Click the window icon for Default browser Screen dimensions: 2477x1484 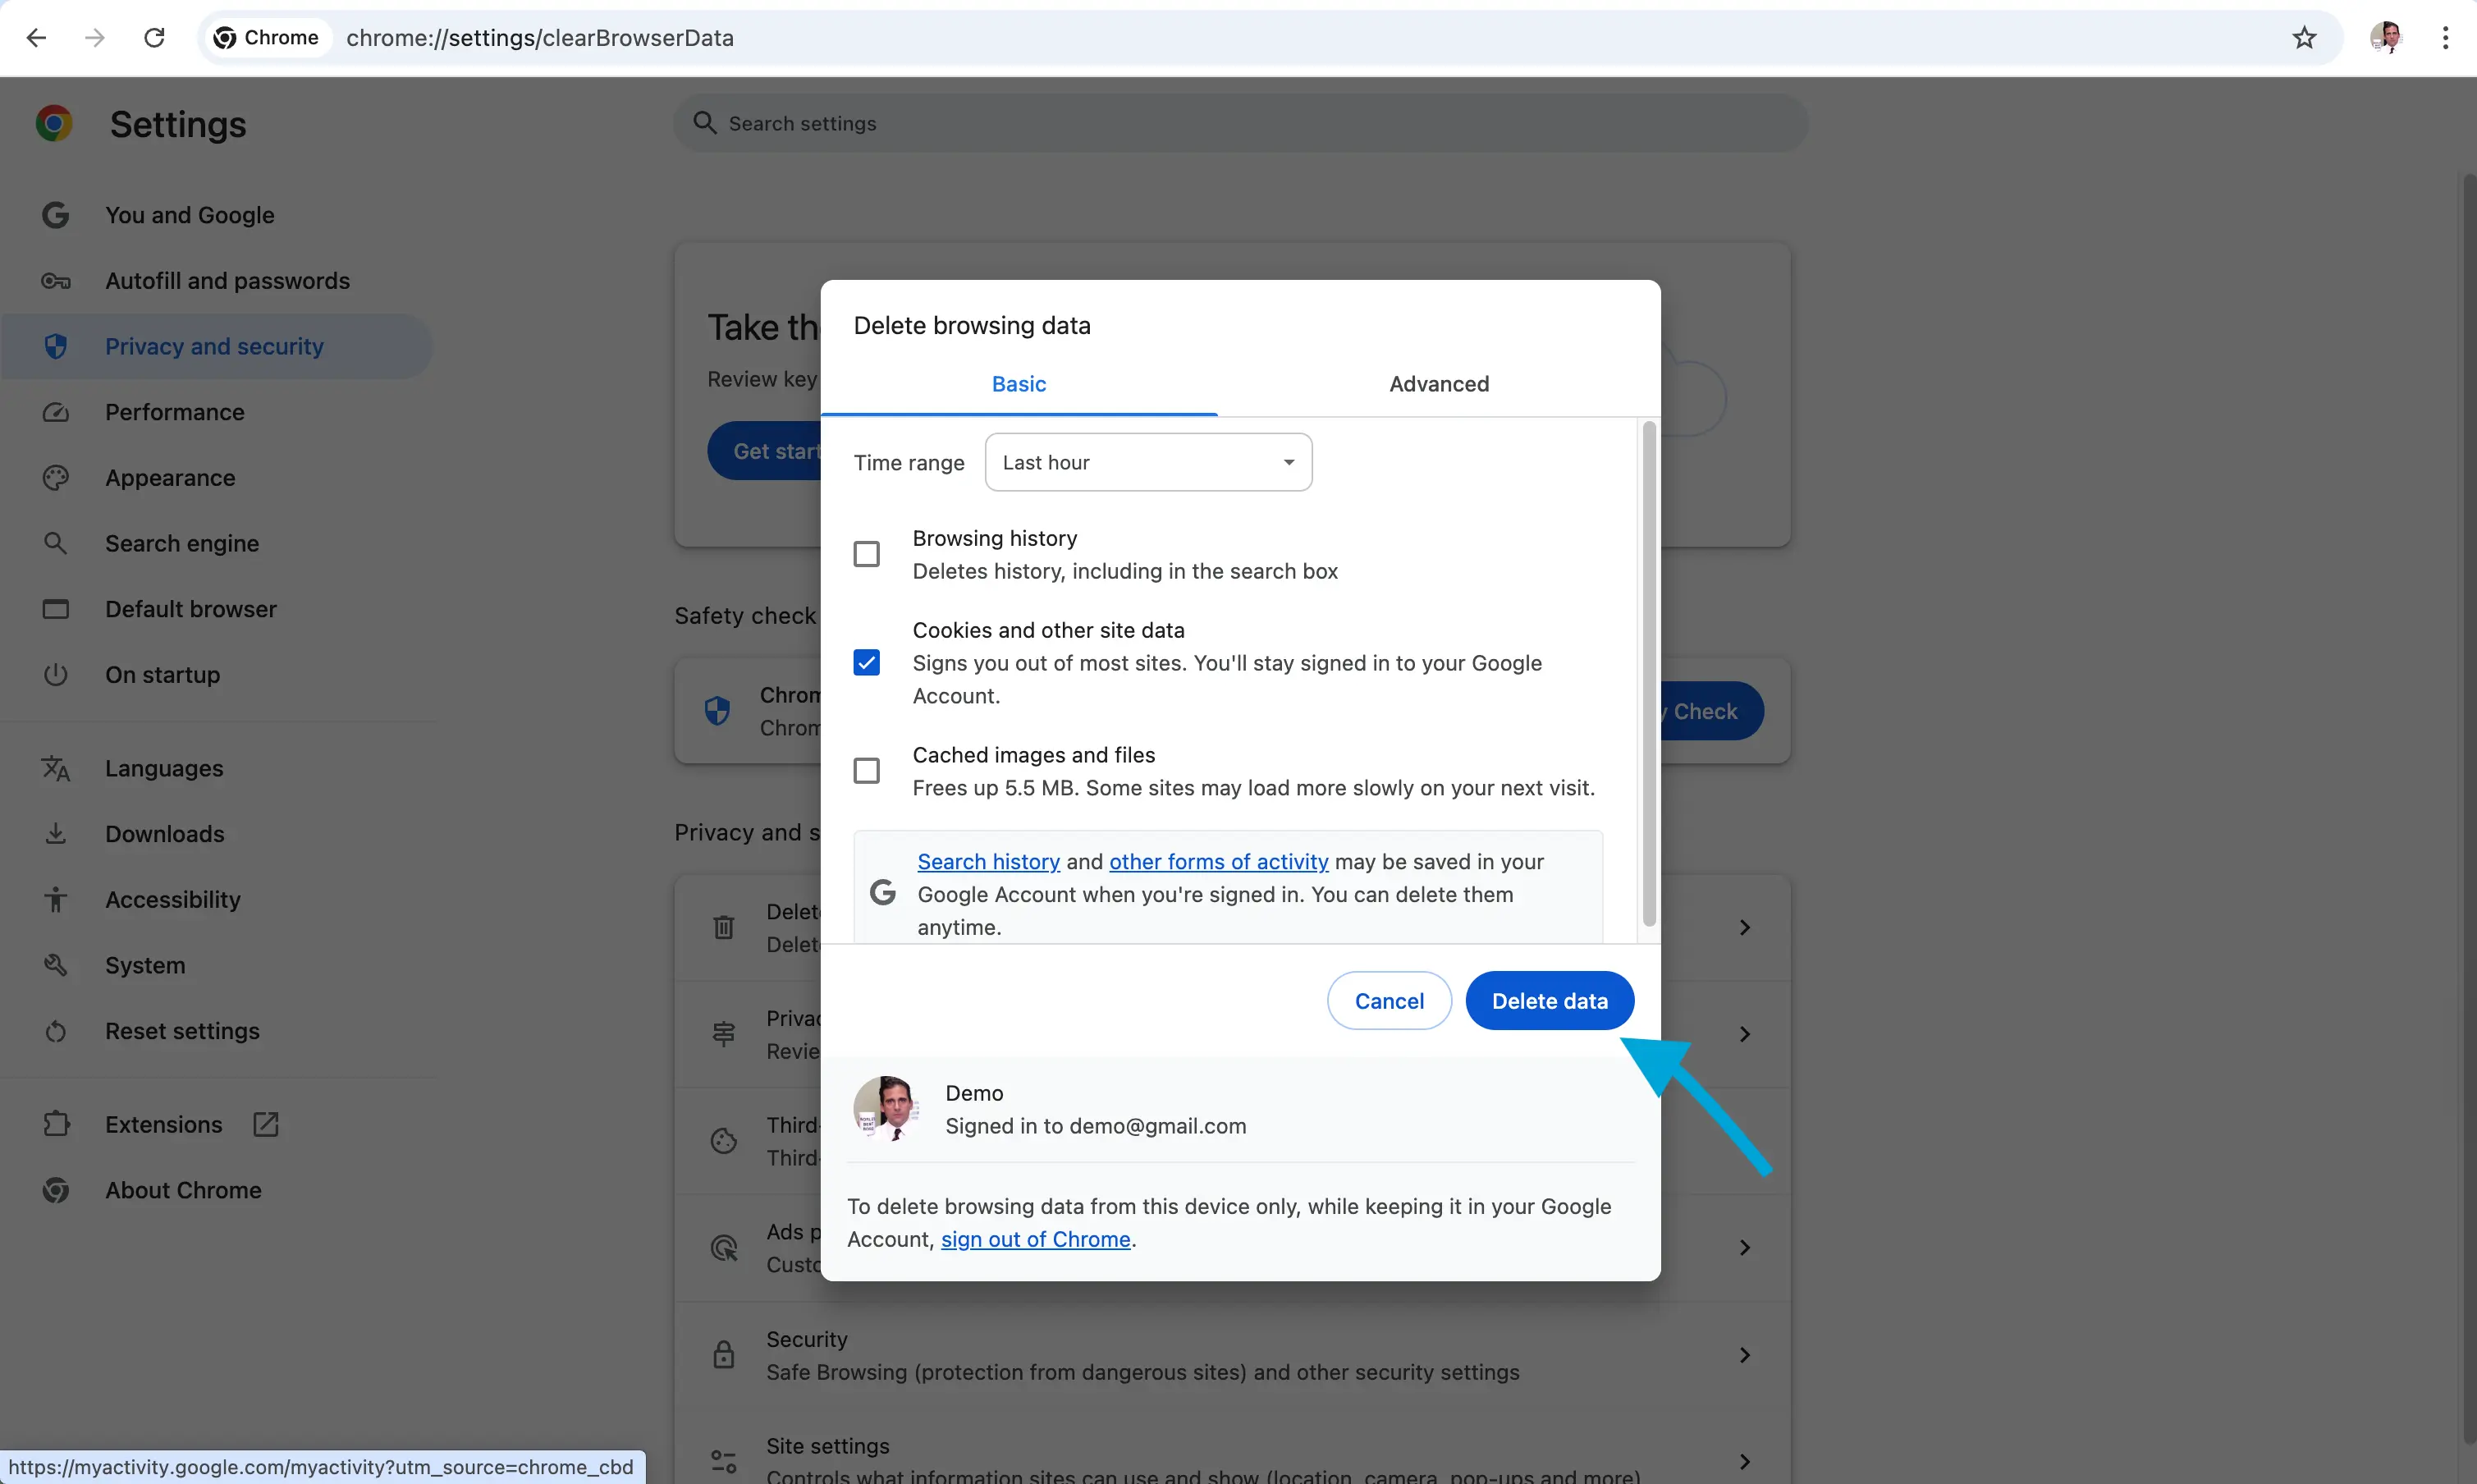pyautogui.click(x=56, y=609)
